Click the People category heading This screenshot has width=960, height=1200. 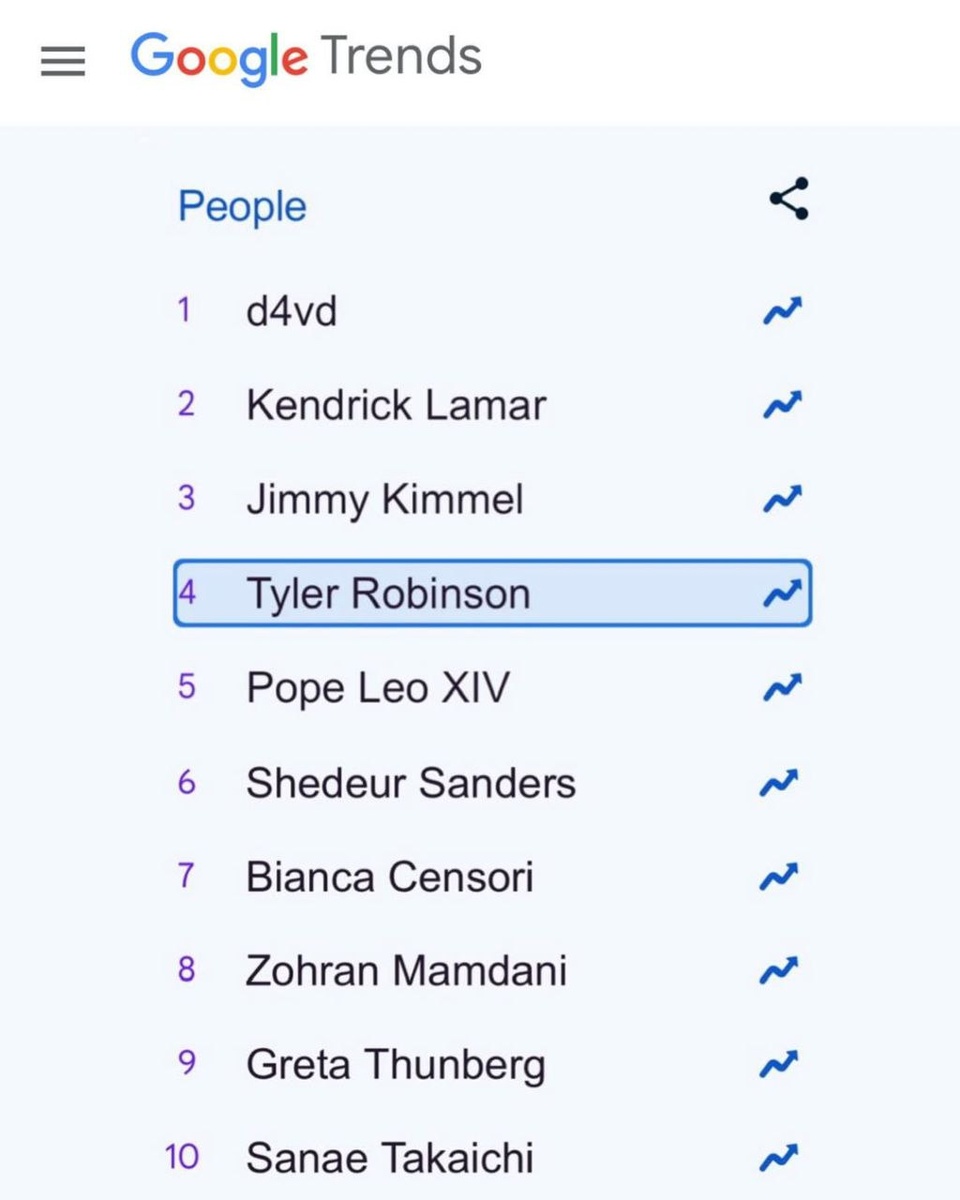[x=242, y=207]
